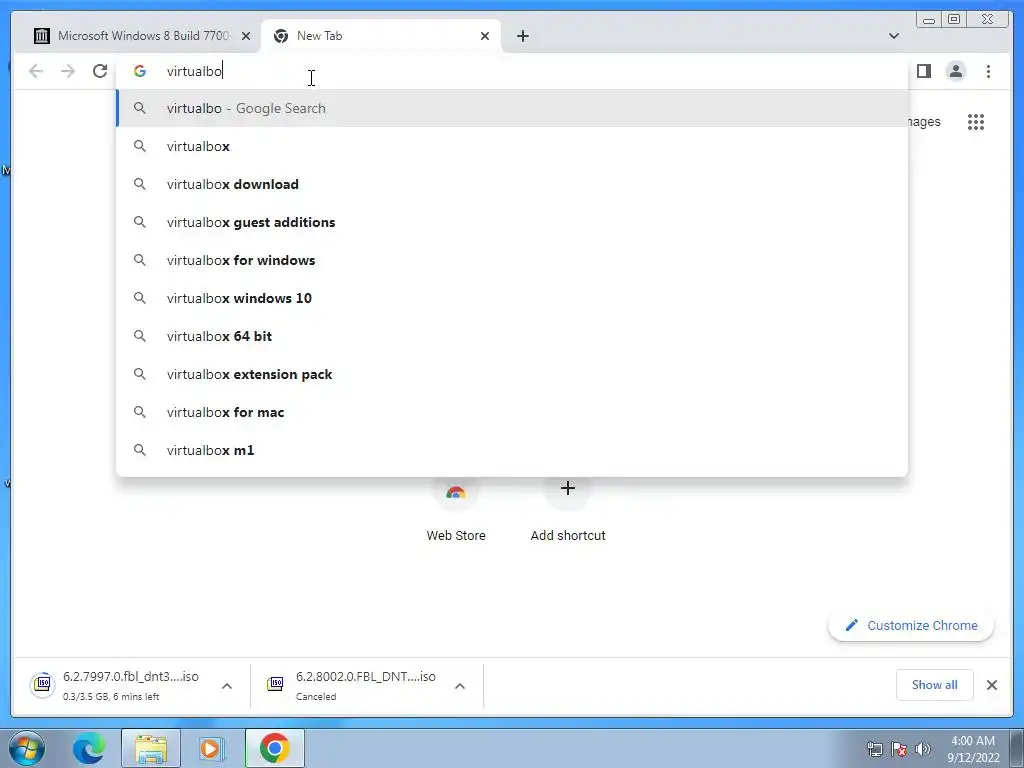The width and height of the screenshot is (1024, 768).
Task: Open the Web Store shortcut
Action: 456,511
